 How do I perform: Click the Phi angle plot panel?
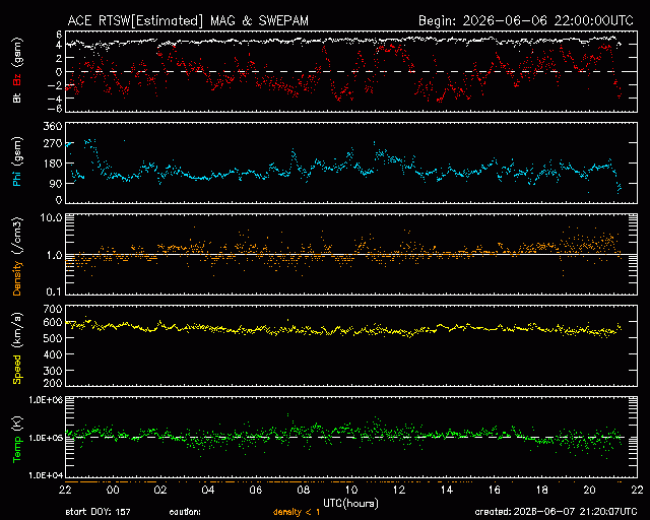[x=352, y=163]
